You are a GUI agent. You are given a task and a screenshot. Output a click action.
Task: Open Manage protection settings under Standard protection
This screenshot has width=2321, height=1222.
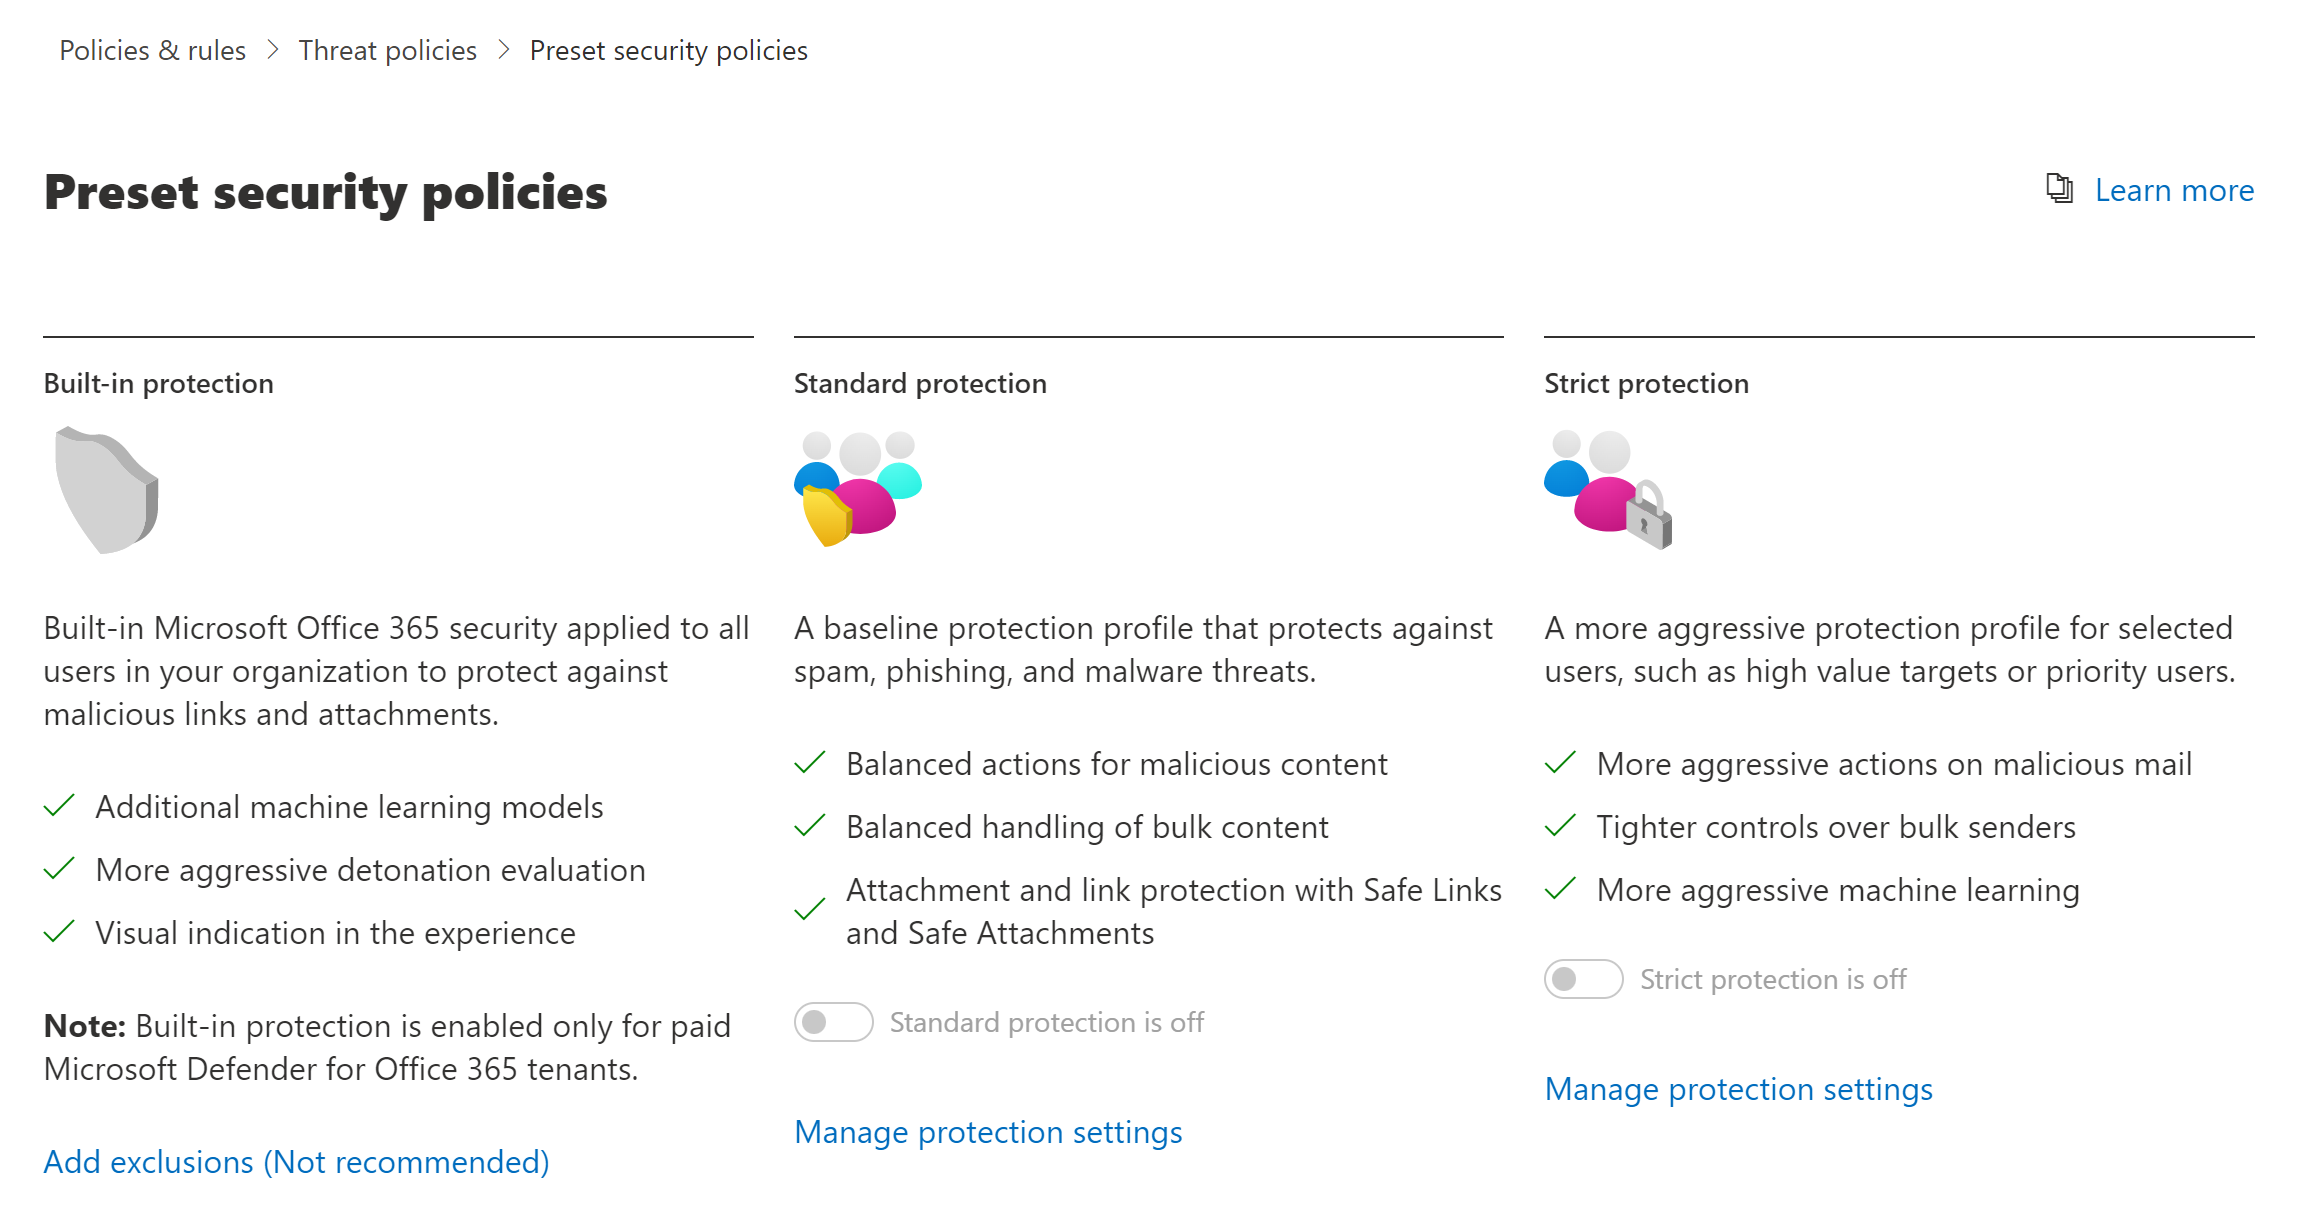tap(987, 1132)
